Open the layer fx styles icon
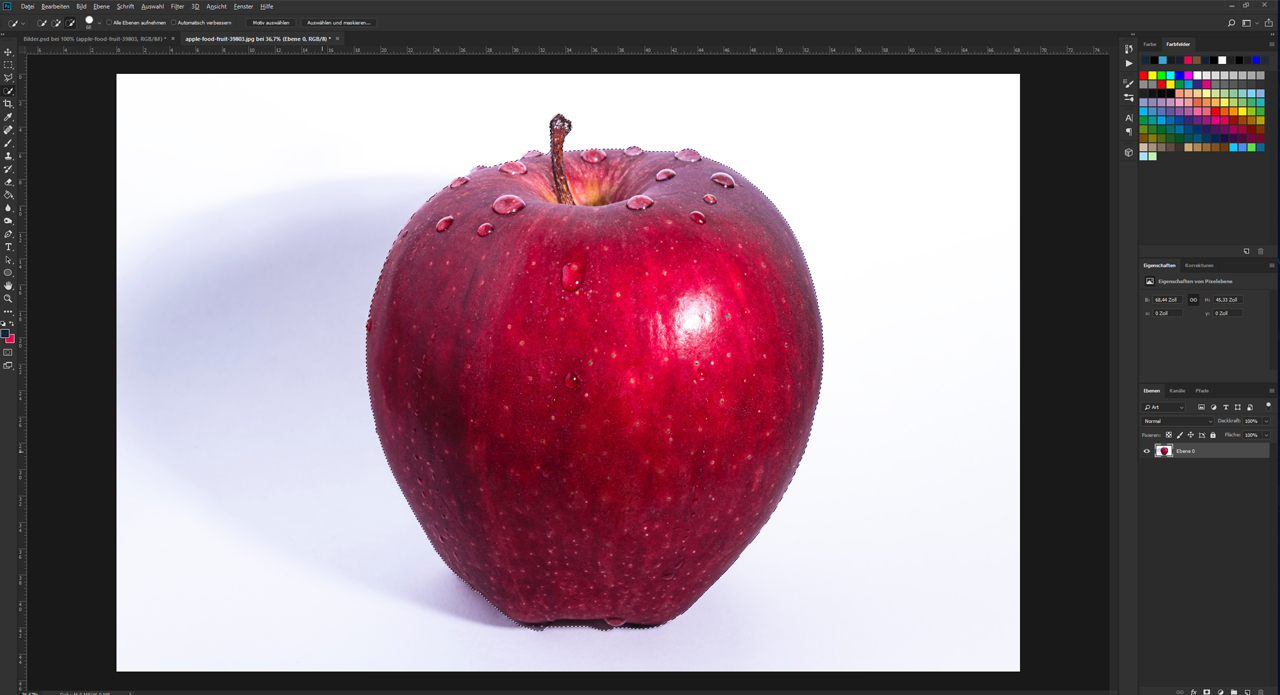 click(x=1194, y=691)
